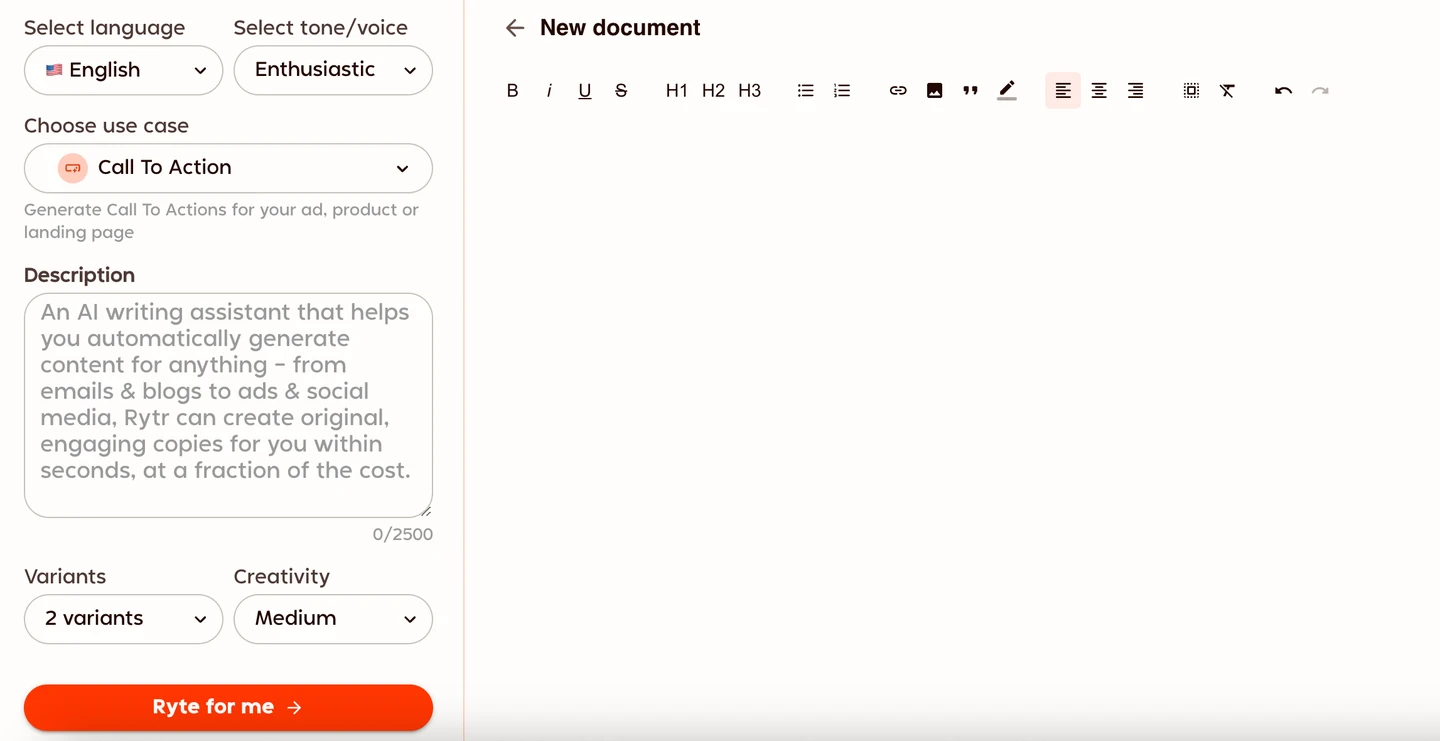Apply italic formatting
1440x741 pixels.
point(549,91)
